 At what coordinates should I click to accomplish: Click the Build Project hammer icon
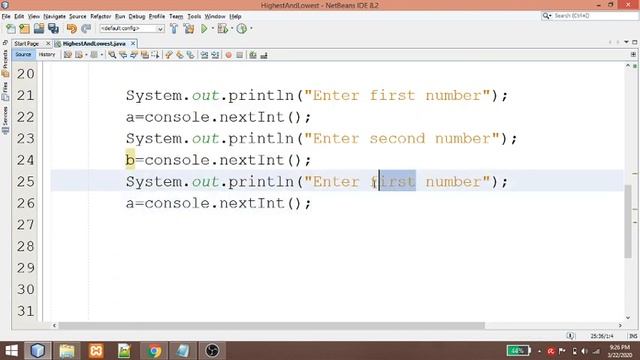click(174, 29)
